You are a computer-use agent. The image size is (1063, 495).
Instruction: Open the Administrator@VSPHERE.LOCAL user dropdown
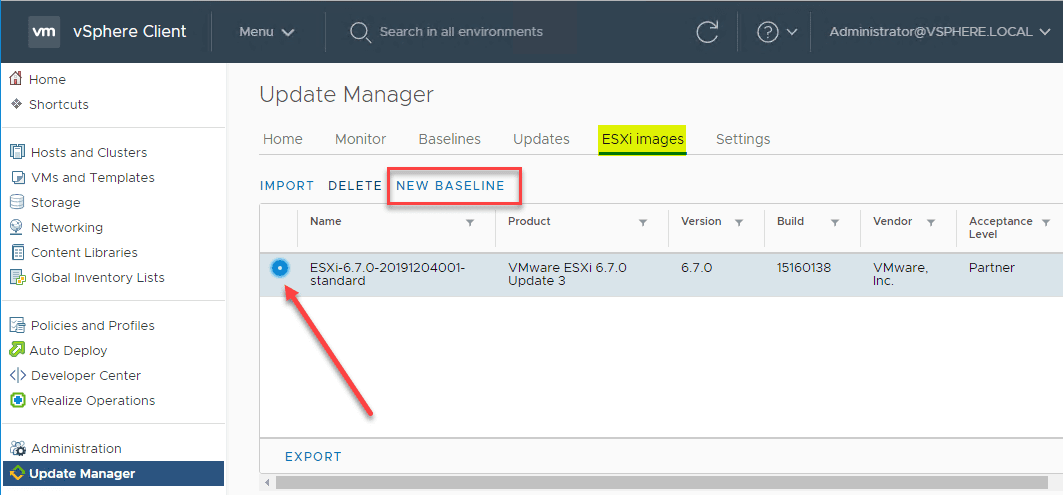click(938, 32)
